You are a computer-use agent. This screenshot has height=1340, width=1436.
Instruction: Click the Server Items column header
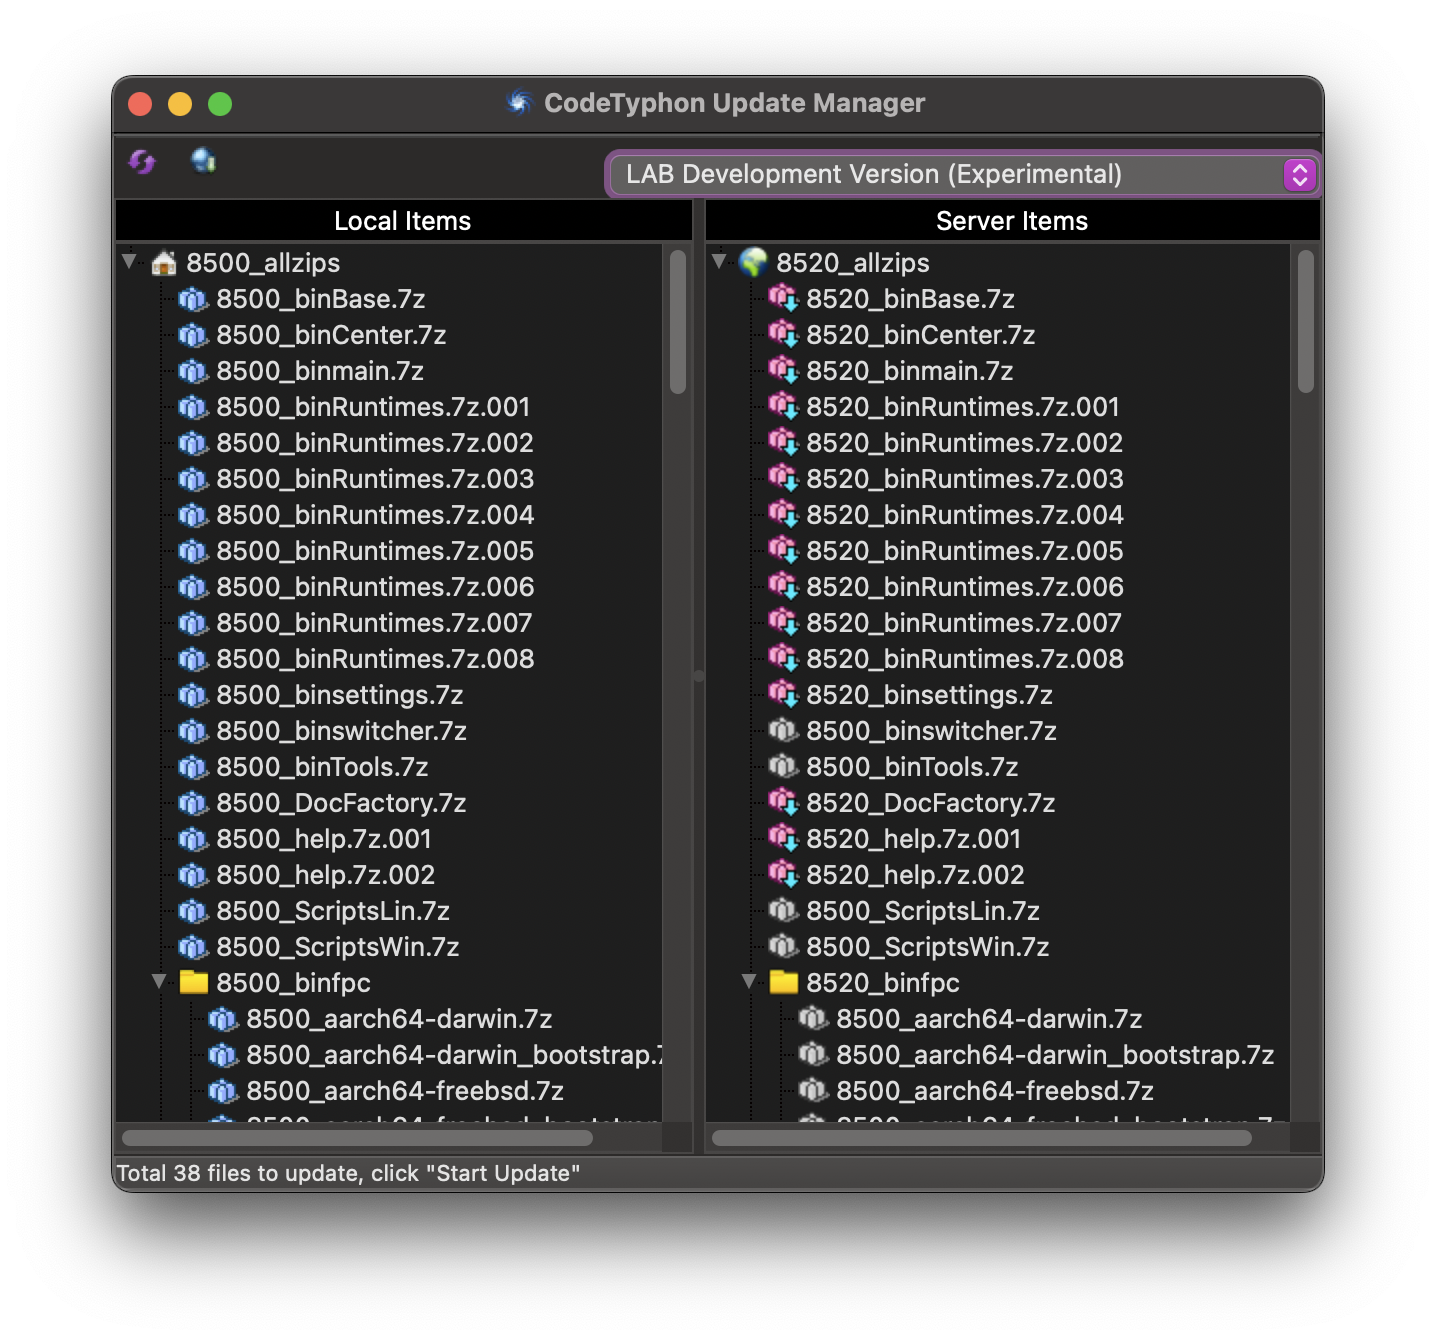click(1012, 221)
